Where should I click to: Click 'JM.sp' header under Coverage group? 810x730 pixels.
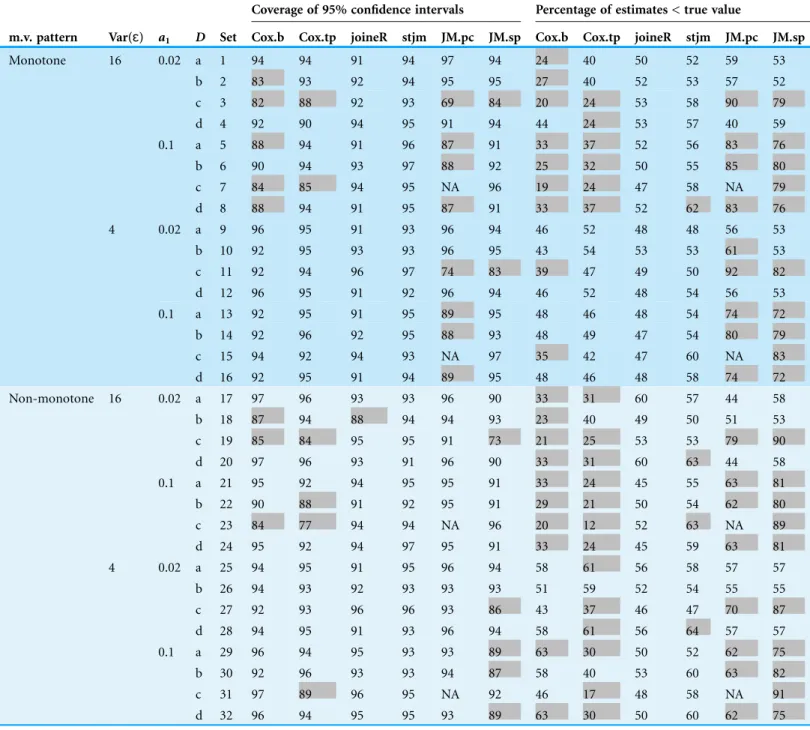tap(505, 38)
